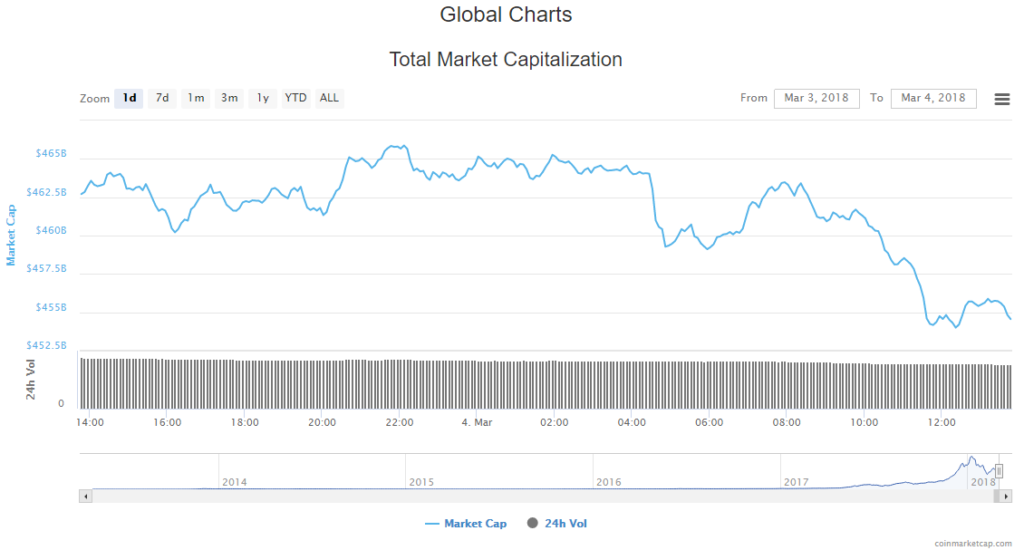Screen dimensions: 1024x550
Task: Show ALL time range
Action: coord(329,98)
